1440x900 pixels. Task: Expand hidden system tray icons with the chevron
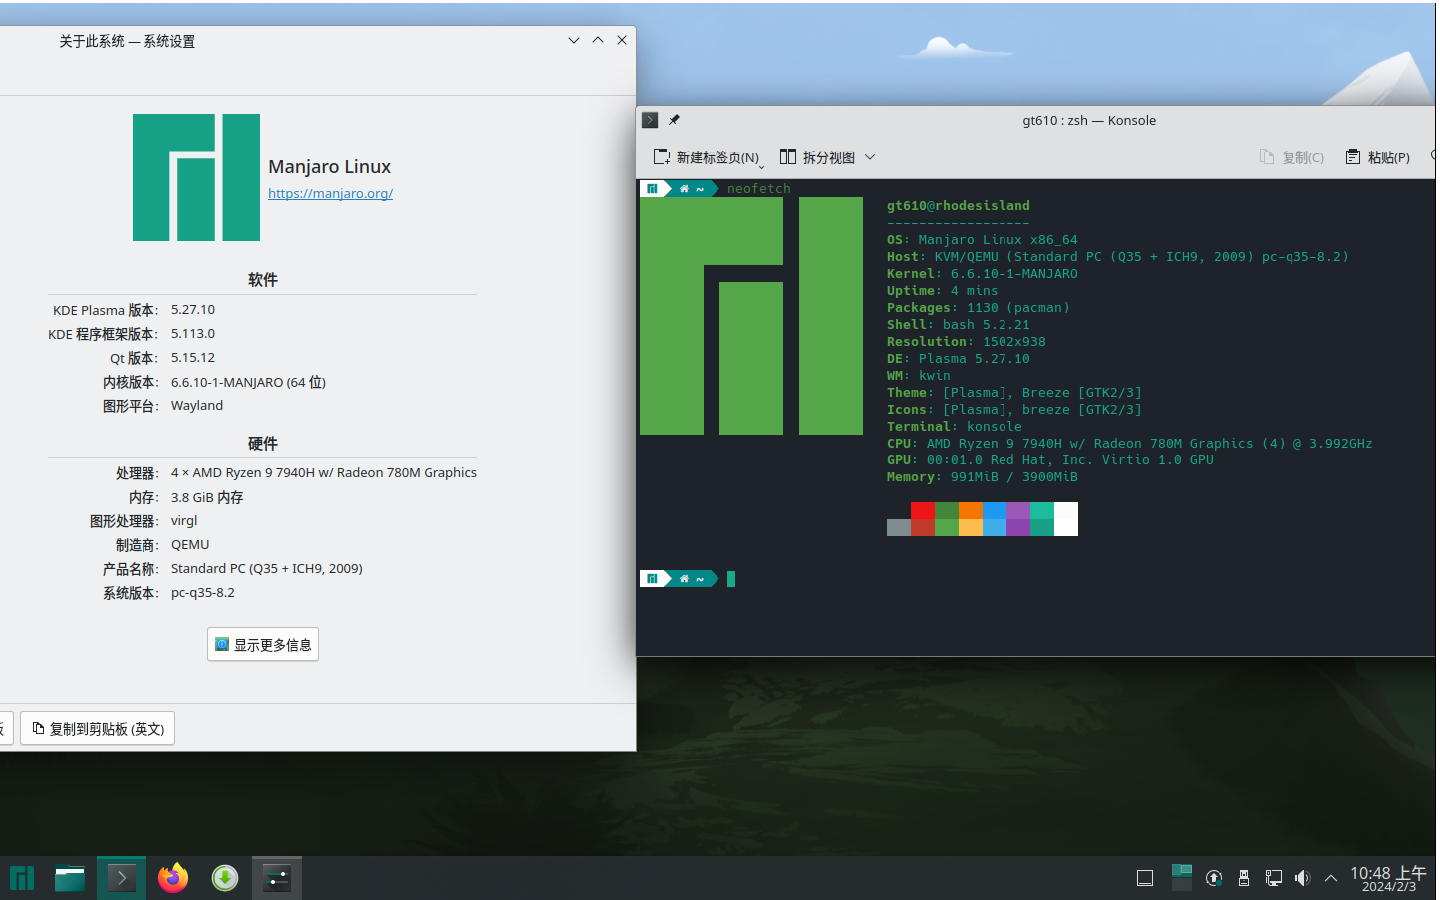(x=1330, y=877)
